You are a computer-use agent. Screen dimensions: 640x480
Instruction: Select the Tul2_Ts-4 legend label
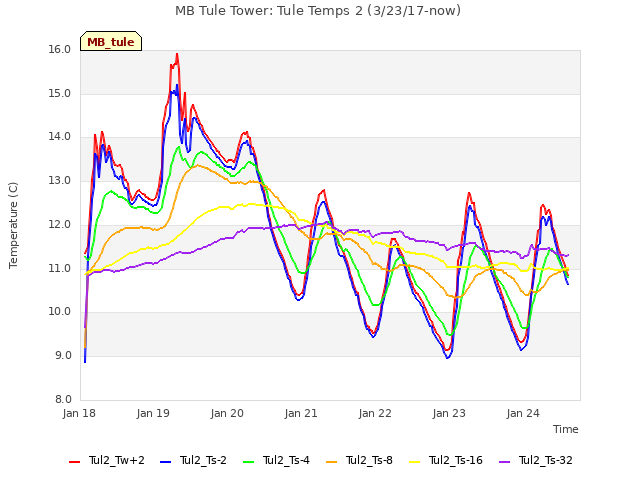pos(286,460)
